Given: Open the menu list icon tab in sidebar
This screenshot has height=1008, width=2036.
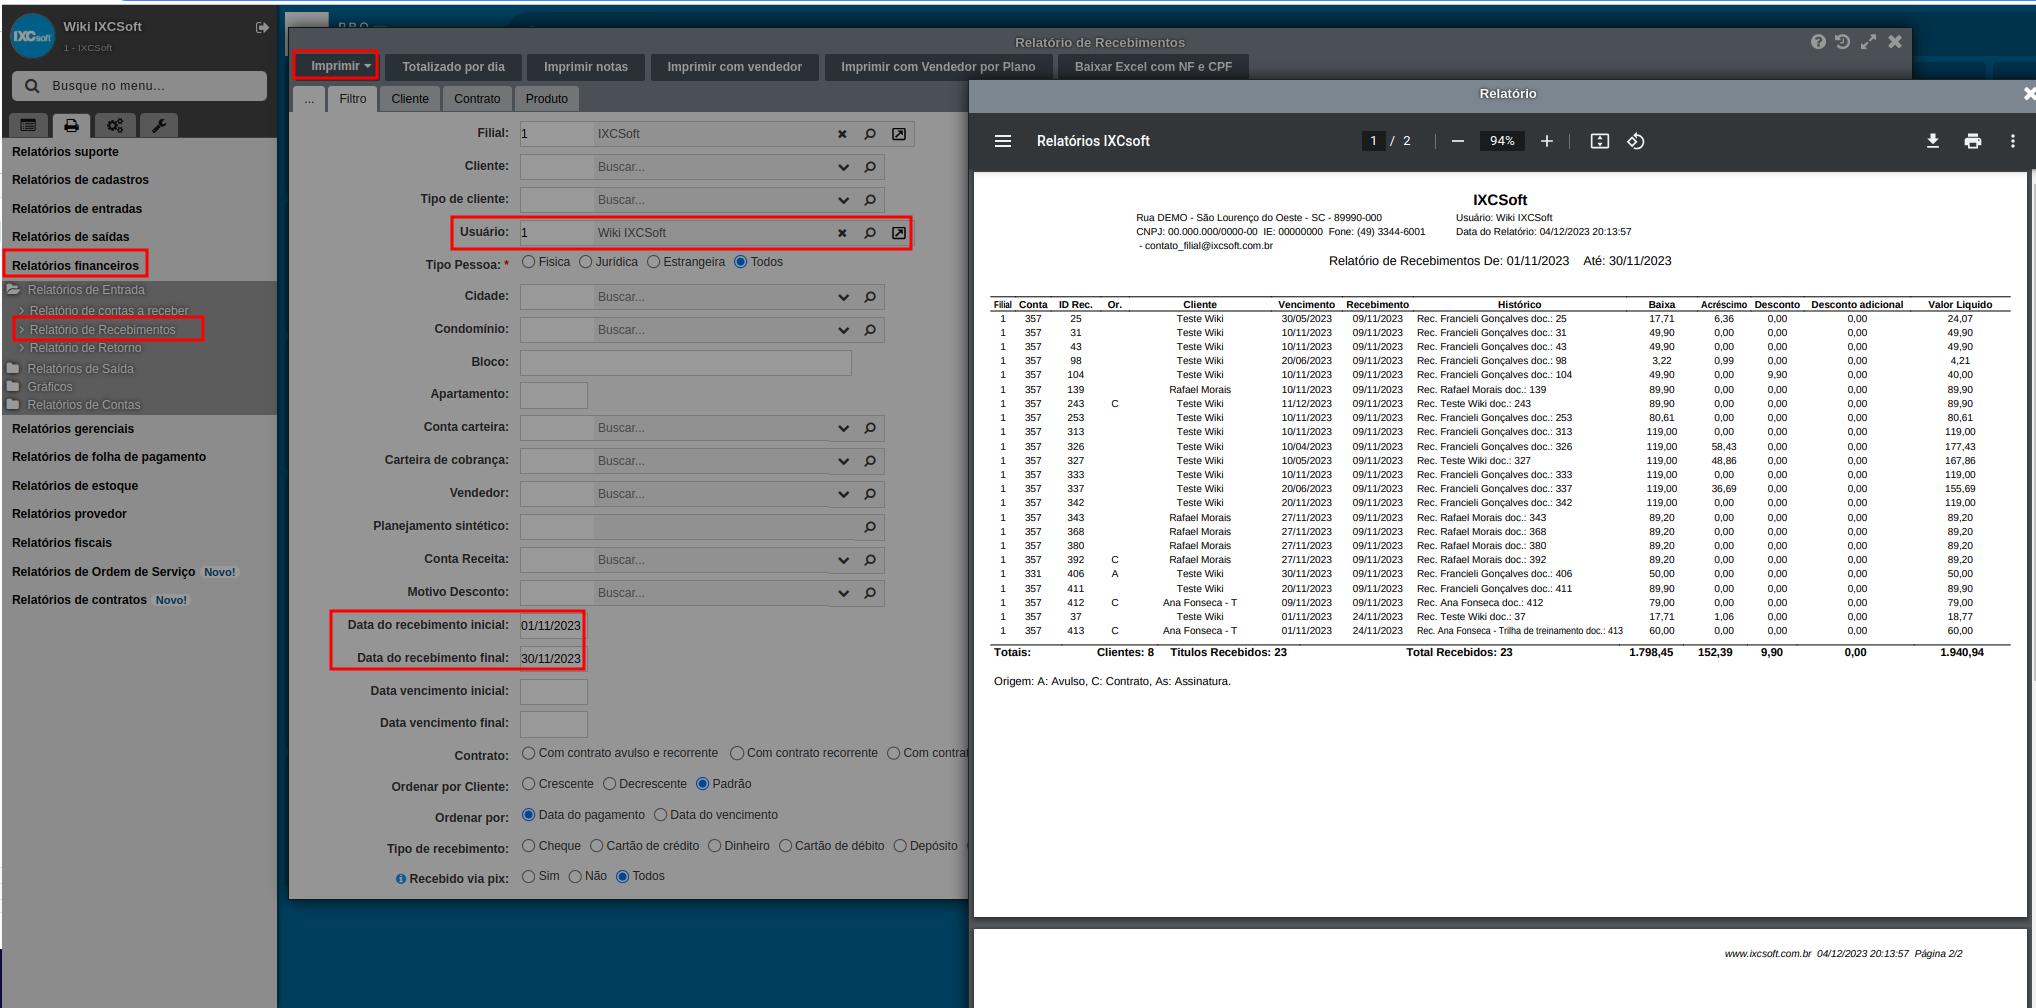Looking at the screenshot, I should click(x=28, y=125).
